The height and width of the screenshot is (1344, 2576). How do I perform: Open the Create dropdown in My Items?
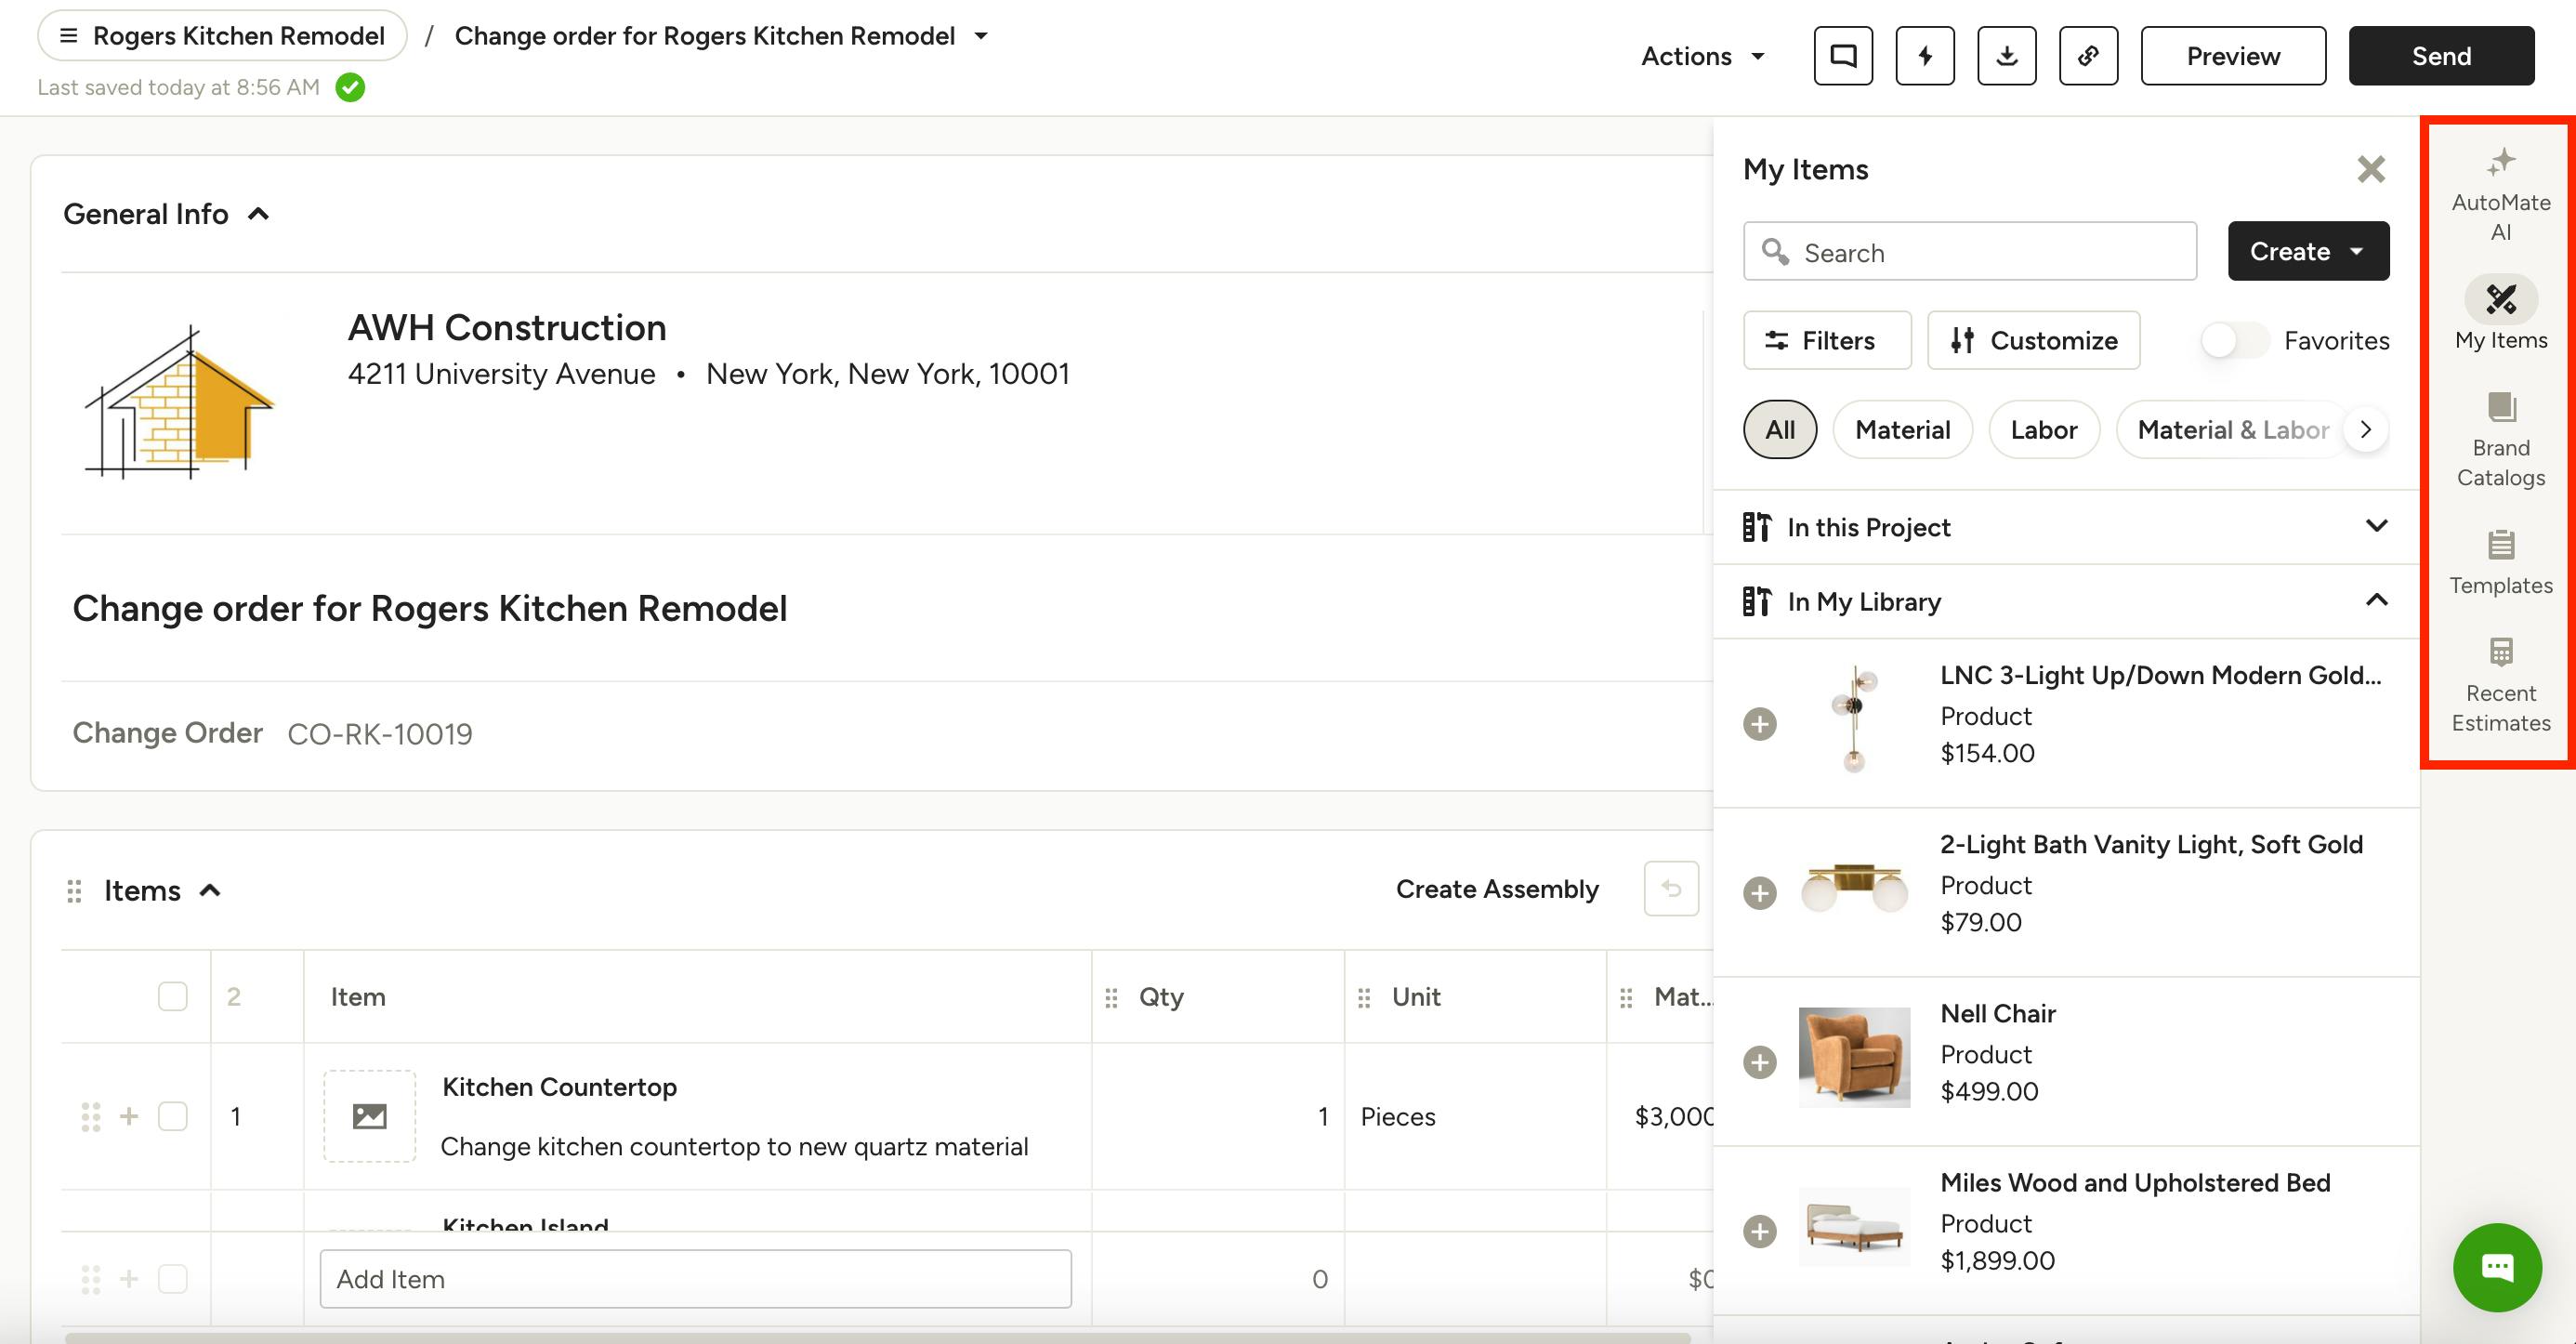click(x=2307, y=251)
